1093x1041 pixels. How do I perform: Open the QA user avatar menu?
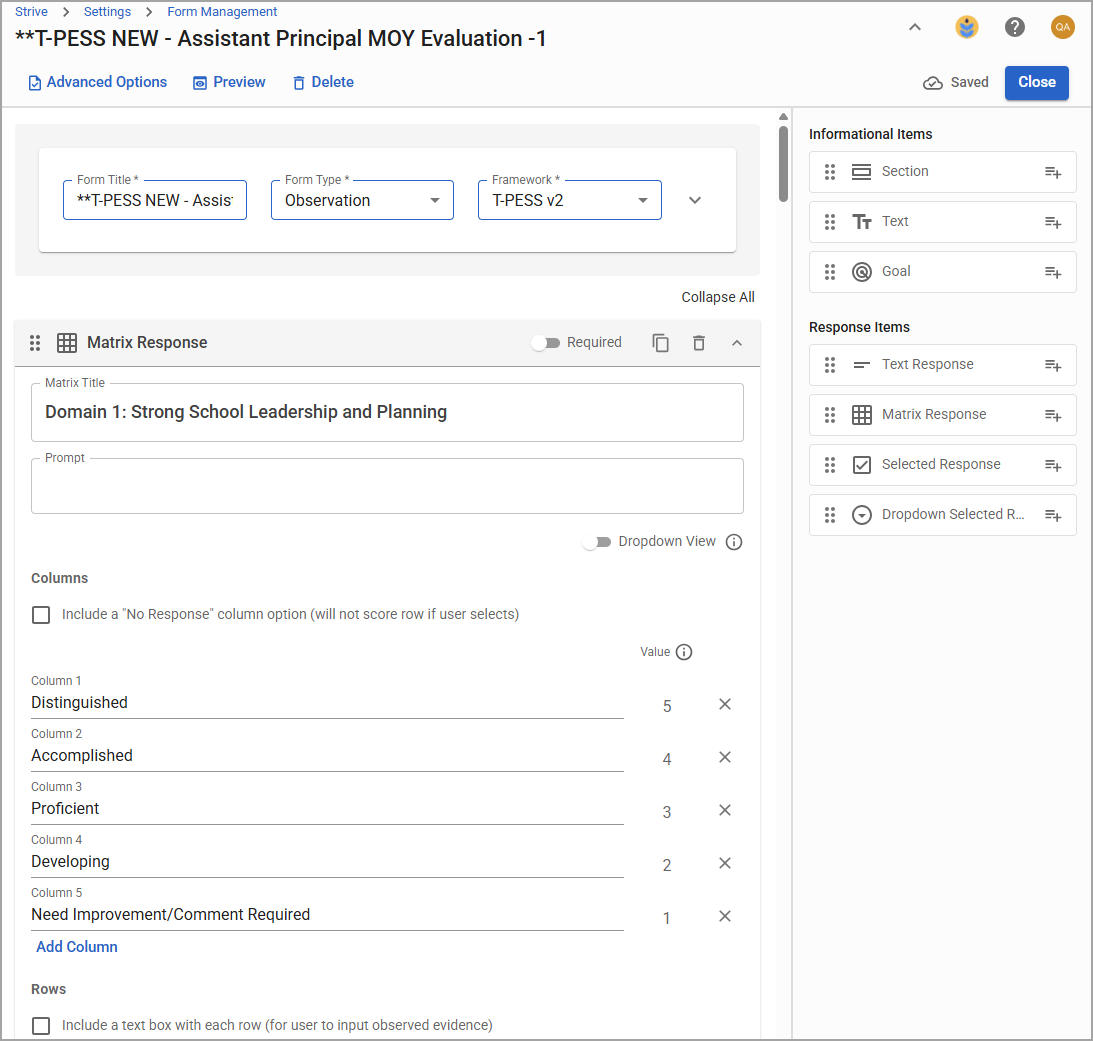click(1062, 27)
